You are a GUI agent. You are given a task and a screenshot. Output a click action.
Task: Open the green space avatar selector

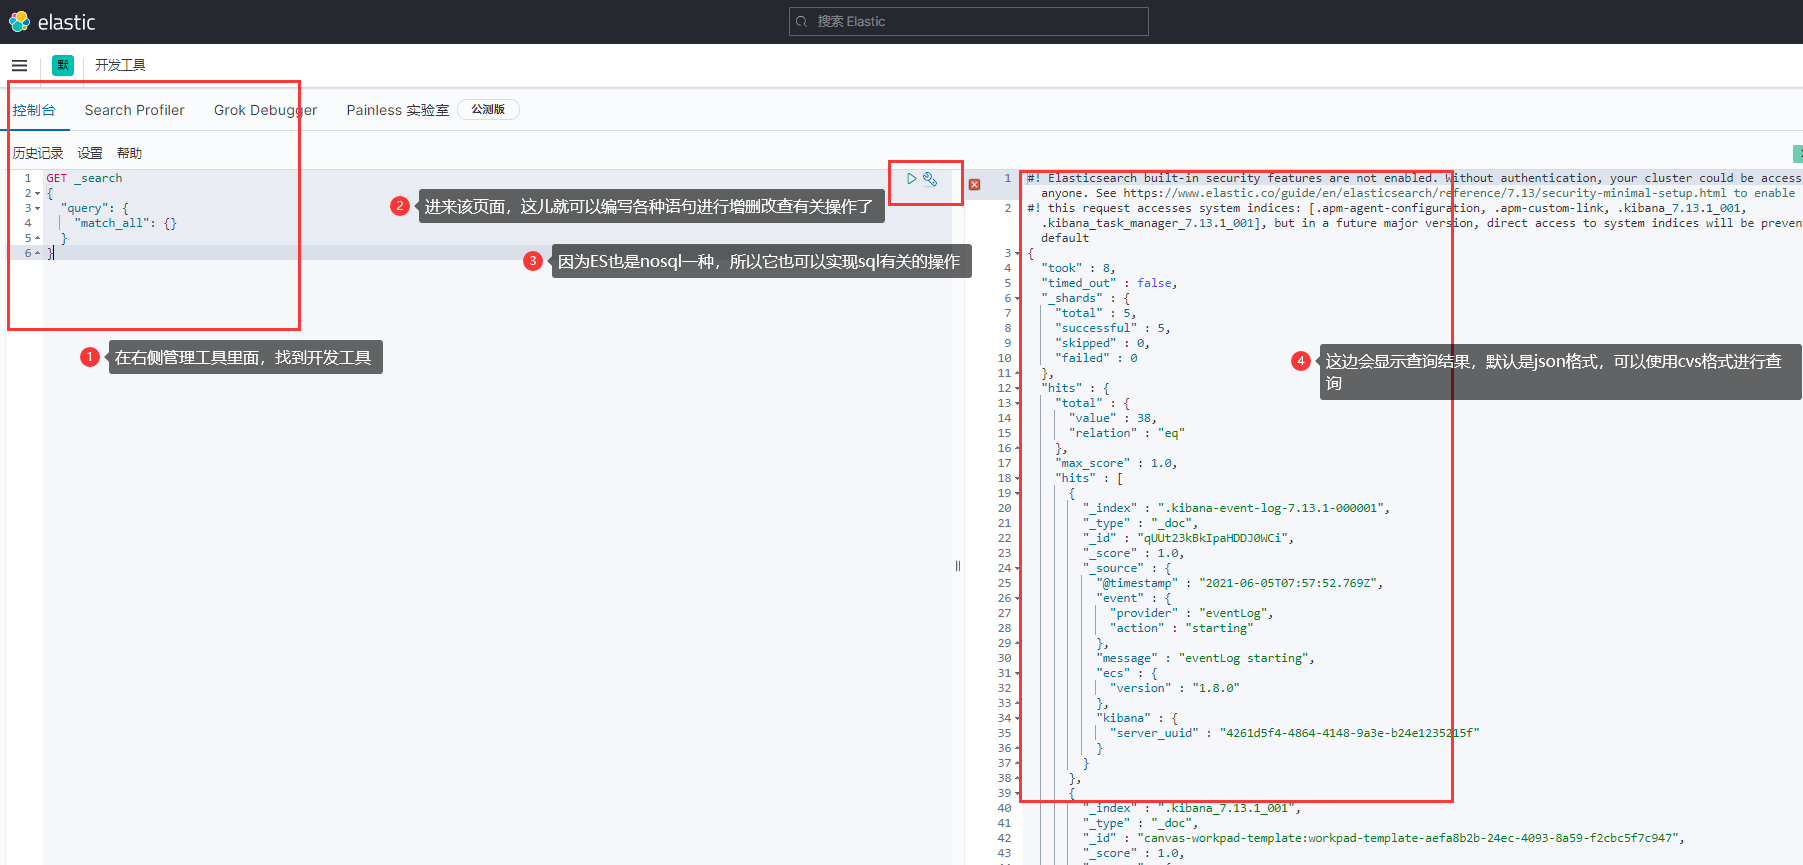(x=63, y=65)
